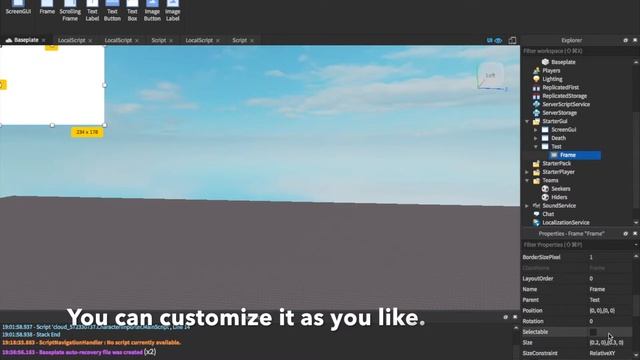This screenshot has width=640, height=360.
Task: Select the StarterPack service
Action: coord(556,163)
